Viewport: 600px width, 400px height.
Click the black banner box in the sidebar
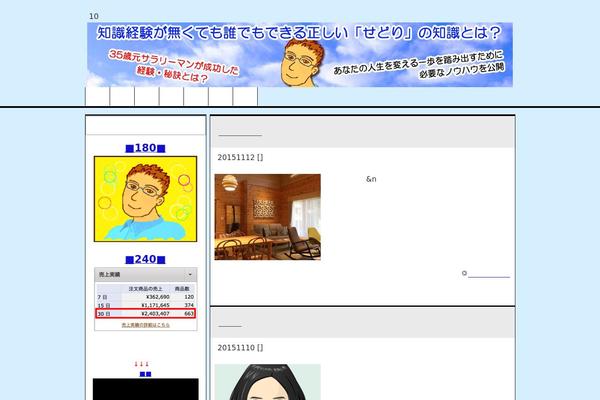pyautogui.click(x=145, y=389)
